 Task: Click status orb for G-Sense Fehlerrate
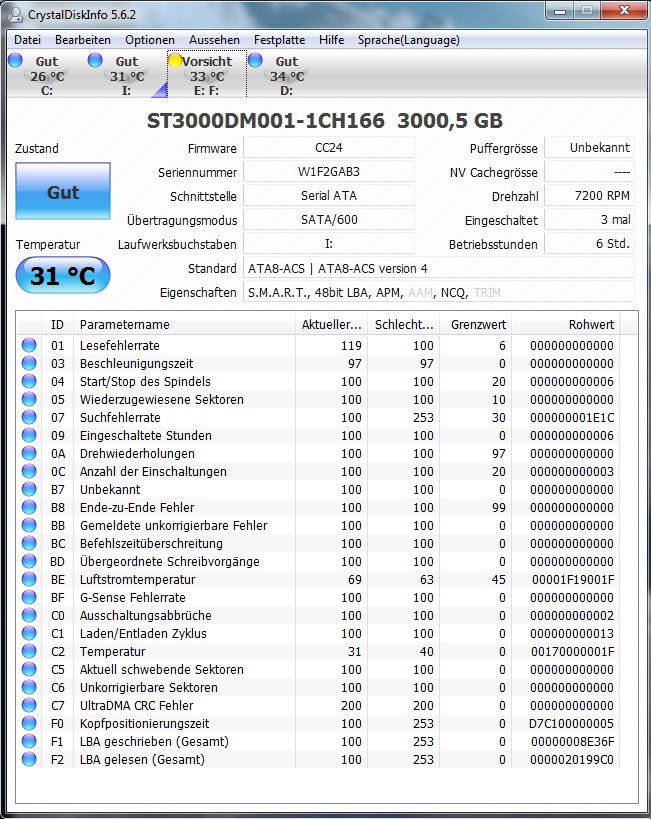[x=29, y=598]
